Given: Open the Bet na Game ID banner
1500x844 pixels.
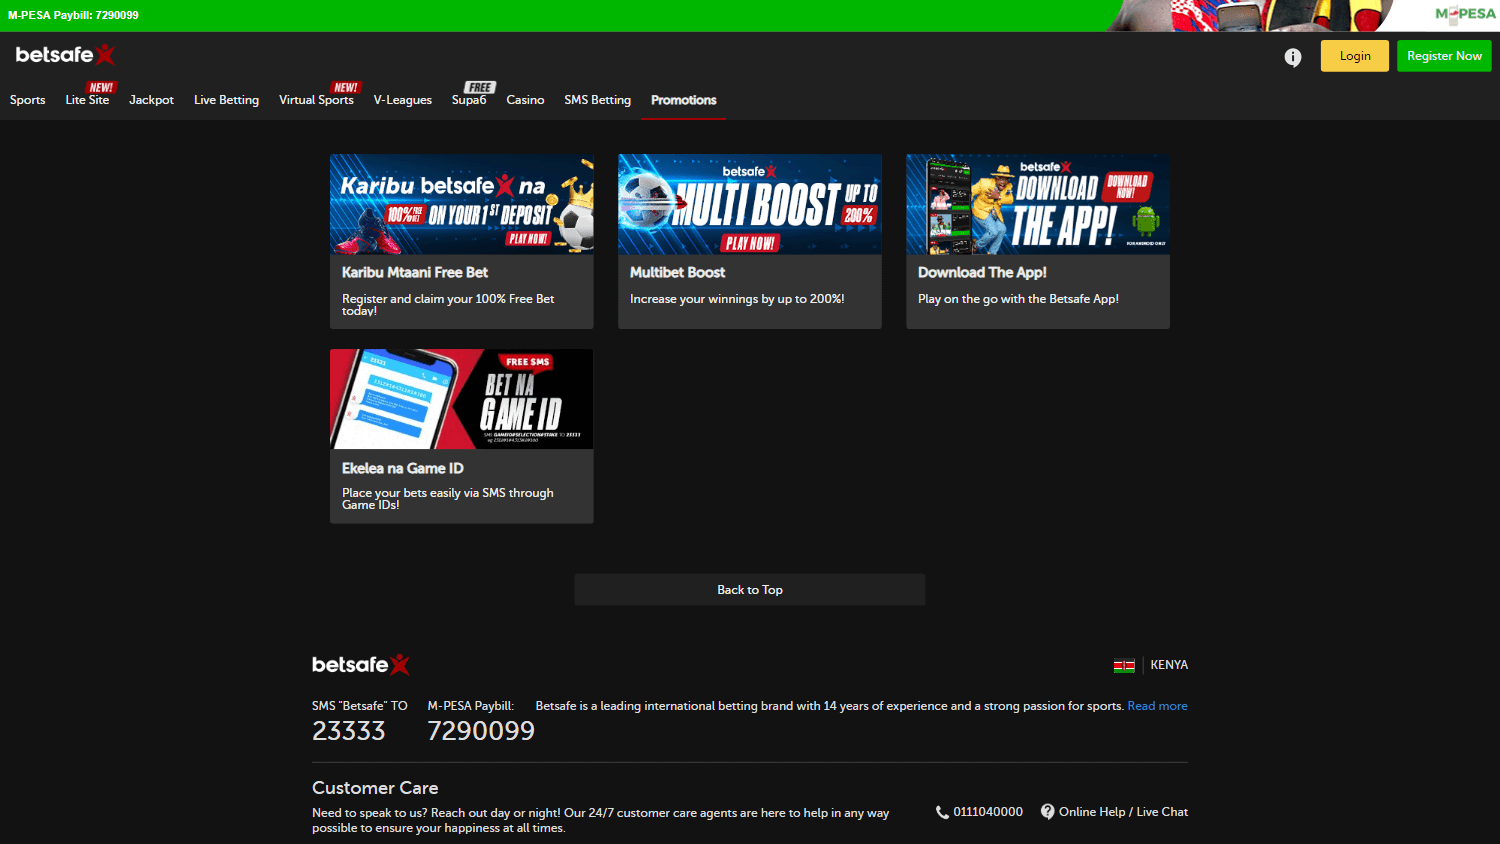Looking at the screenshot, I should point(462,399).
